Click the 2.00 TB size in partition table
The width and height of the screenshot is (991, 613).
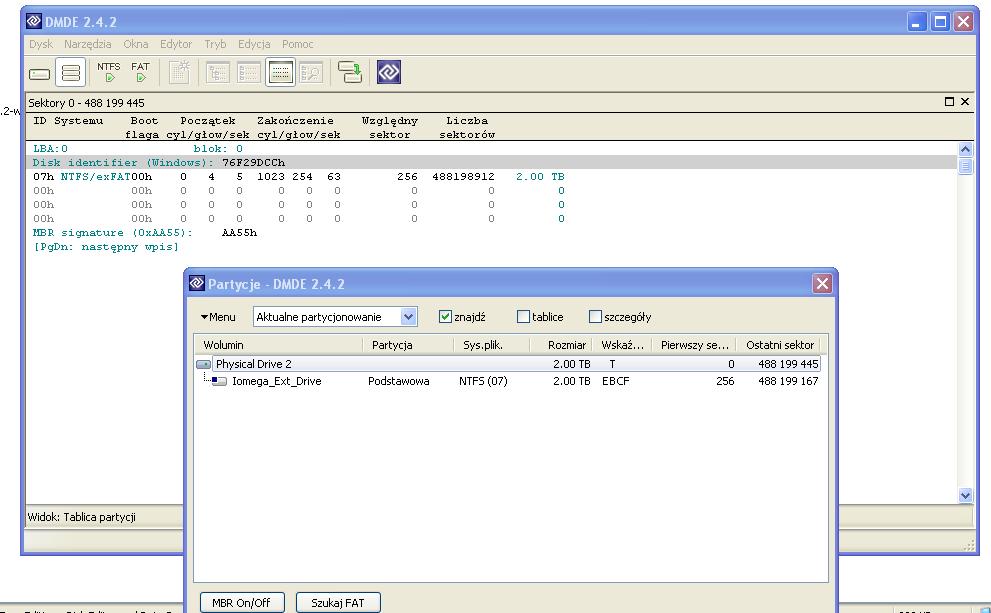540,176
